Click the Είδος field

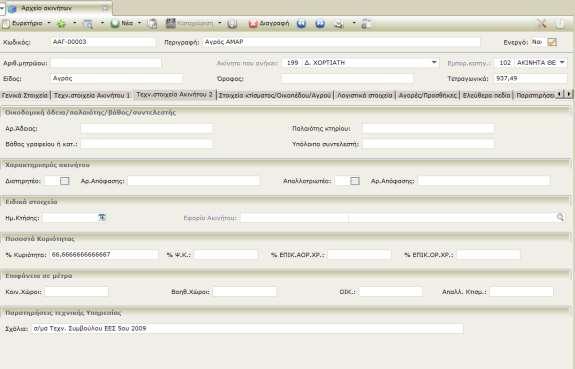tap(116, 78)
